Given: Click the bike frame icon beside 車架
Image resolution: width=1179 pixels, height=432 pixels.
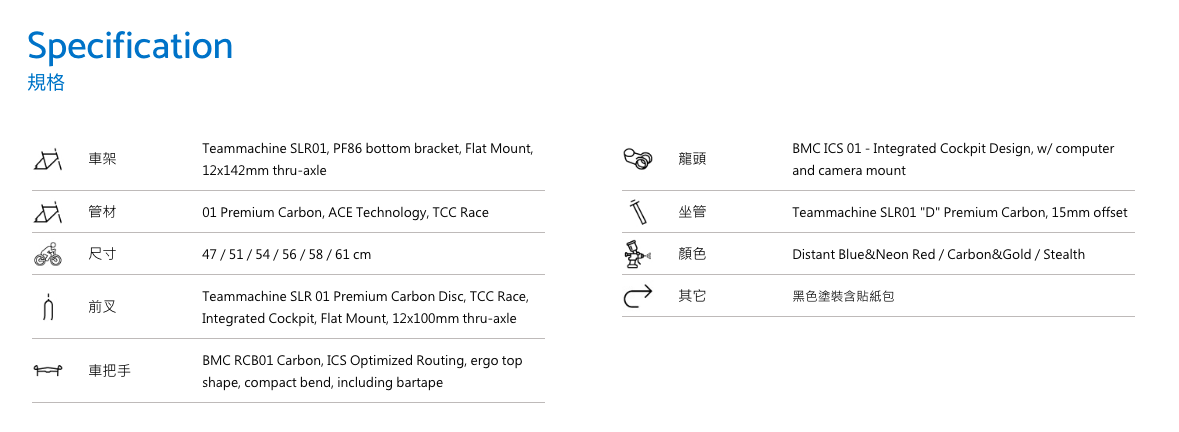Looking at the screenshot, I should pyautogui.click(x=47, y=160).
